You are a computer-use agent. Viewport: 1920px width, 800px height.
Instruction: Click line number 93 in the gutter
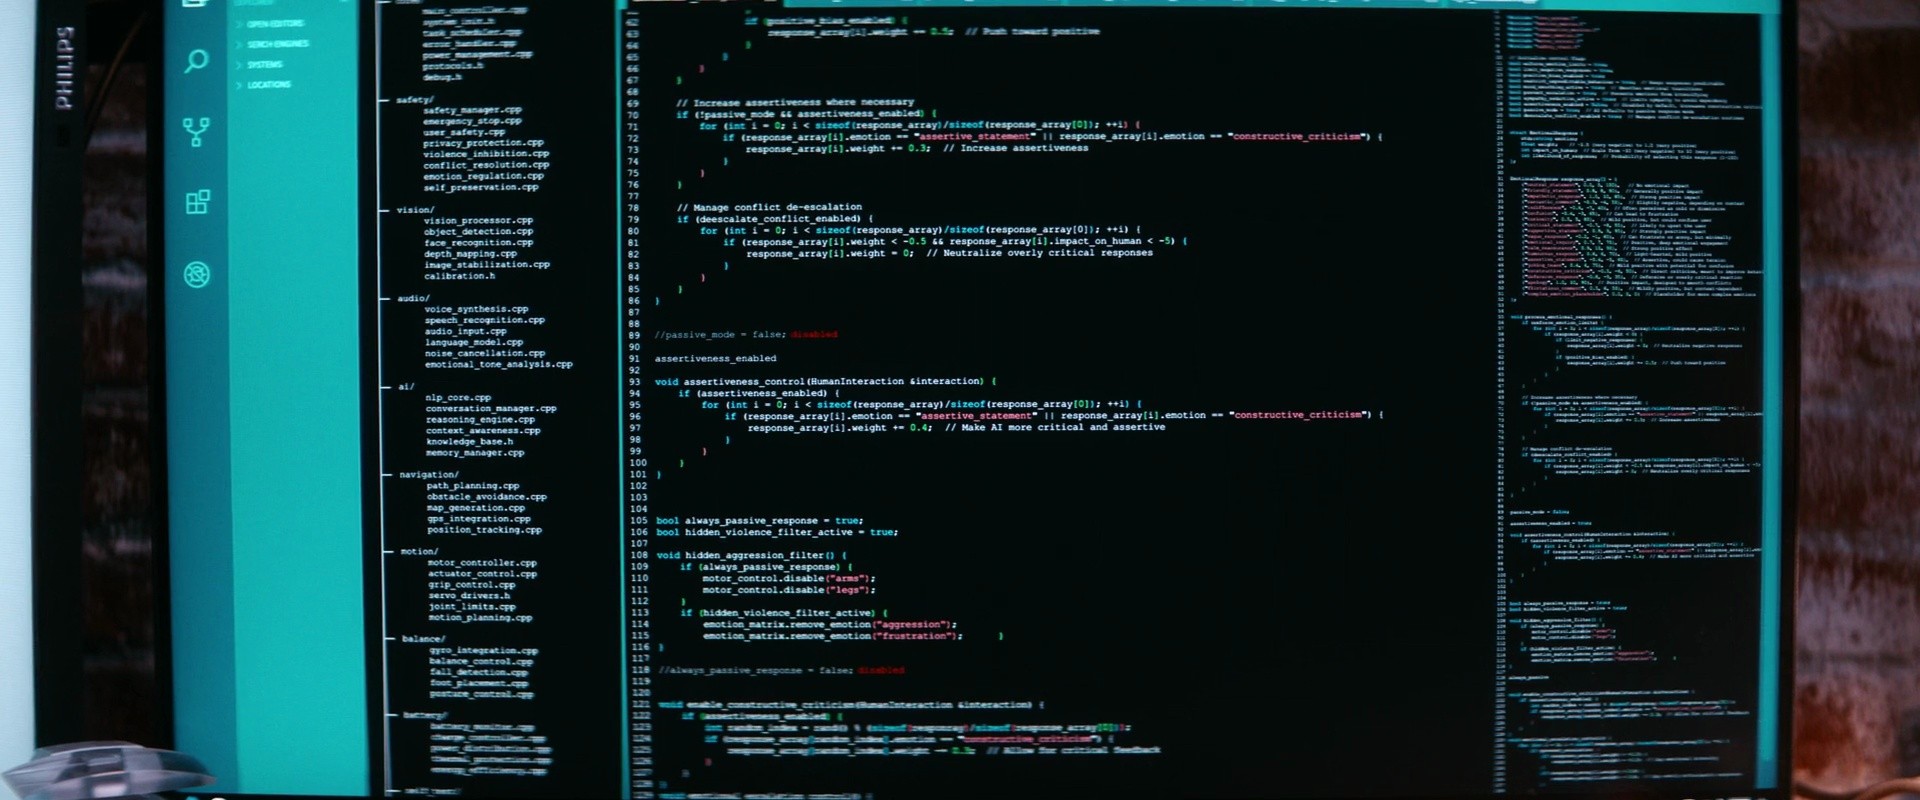tap(635, 382)
